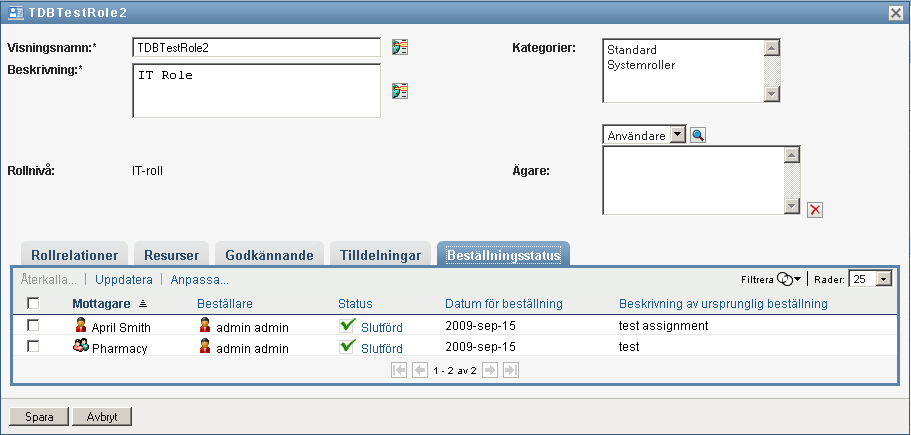Go to last page of results

coord(511,370)
